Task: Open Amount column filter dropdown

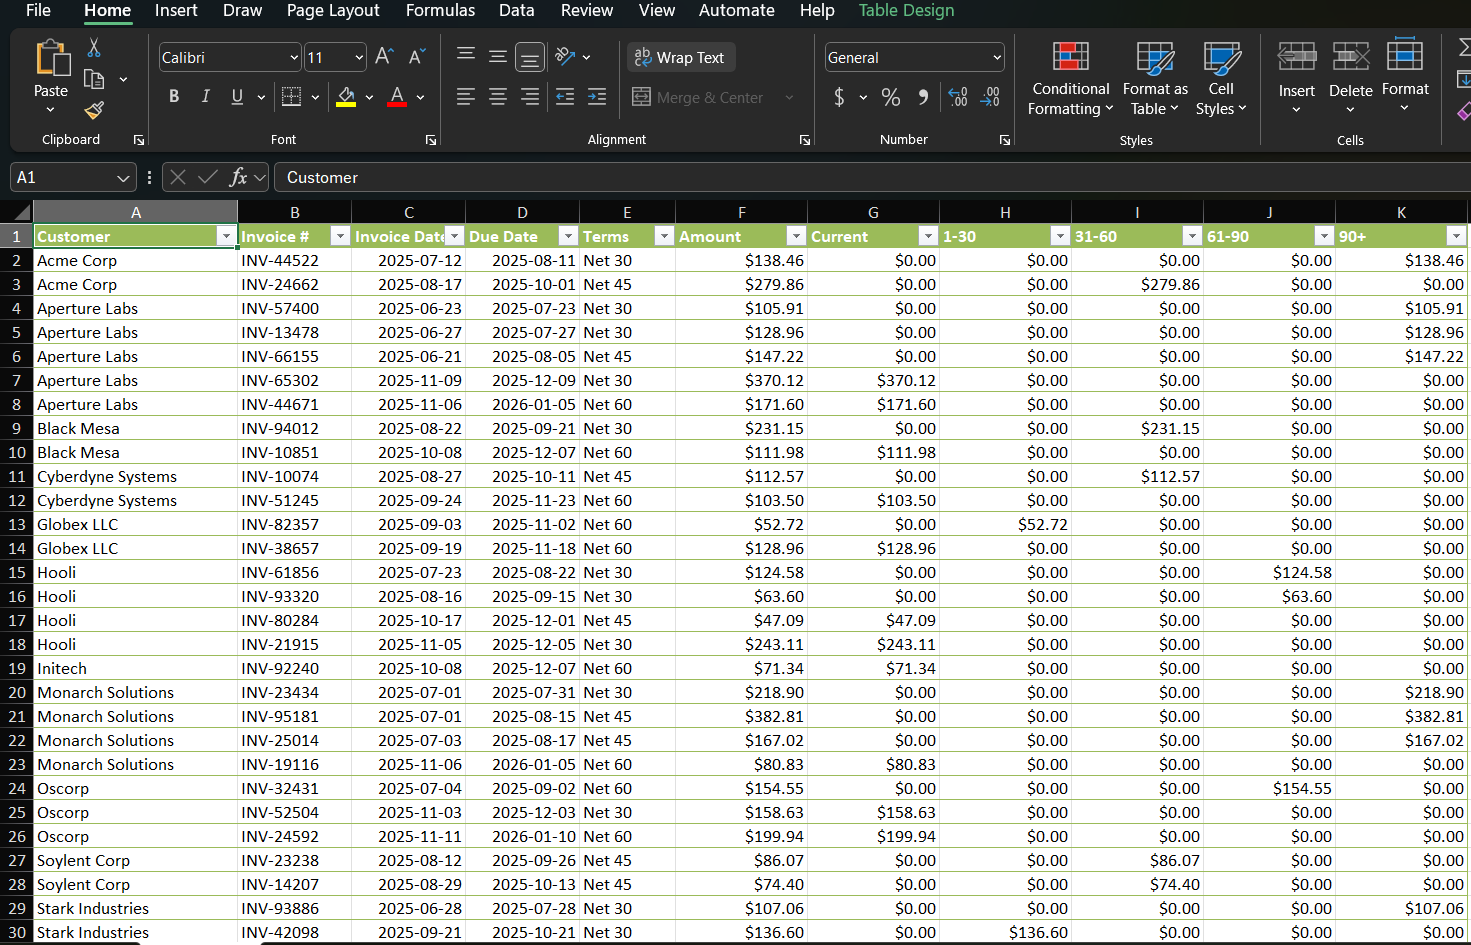Action: pos(796,236)
